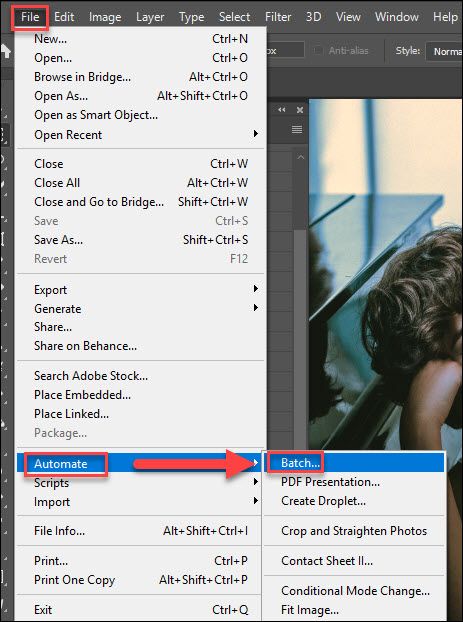Close the panel with X icon
Screen dimensions: 463x622
300,110
